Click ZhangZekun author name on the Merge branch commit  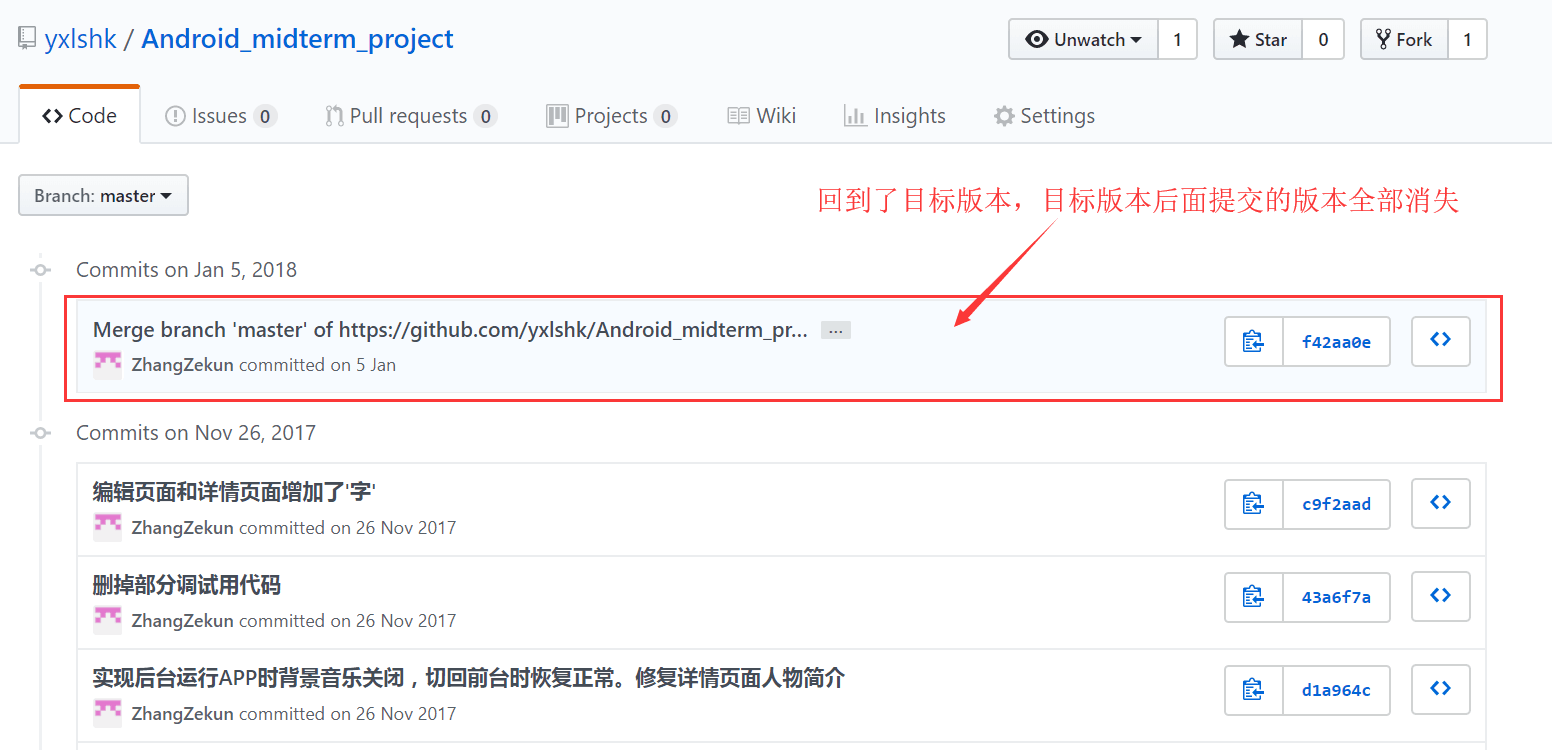pos(183,365)
